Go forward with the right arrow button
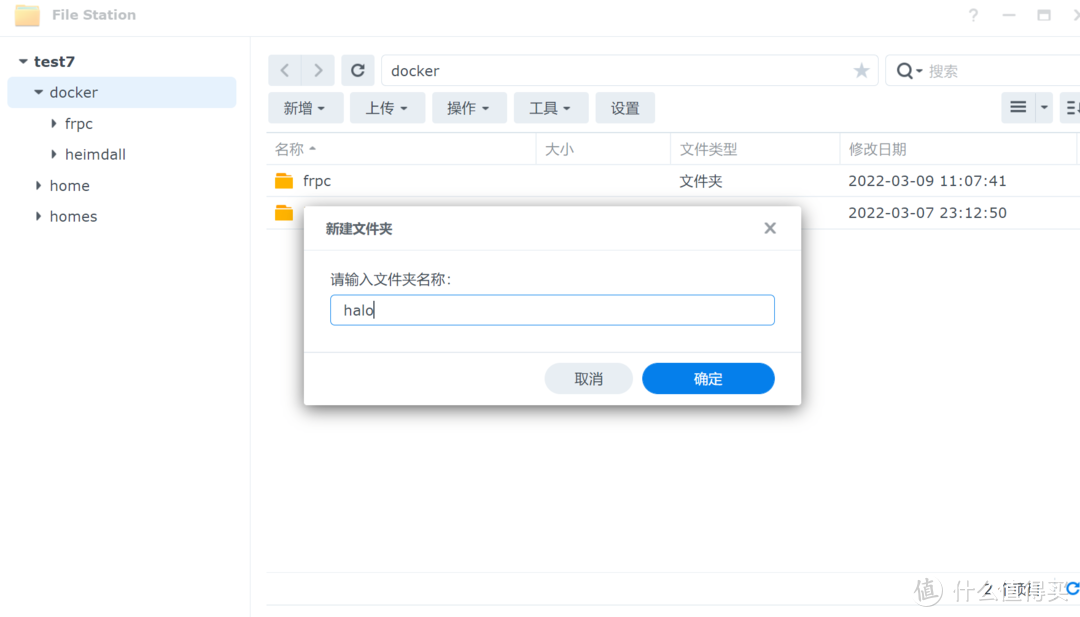Viewport: 1080px width, 617px height. (x=318, y=70)
